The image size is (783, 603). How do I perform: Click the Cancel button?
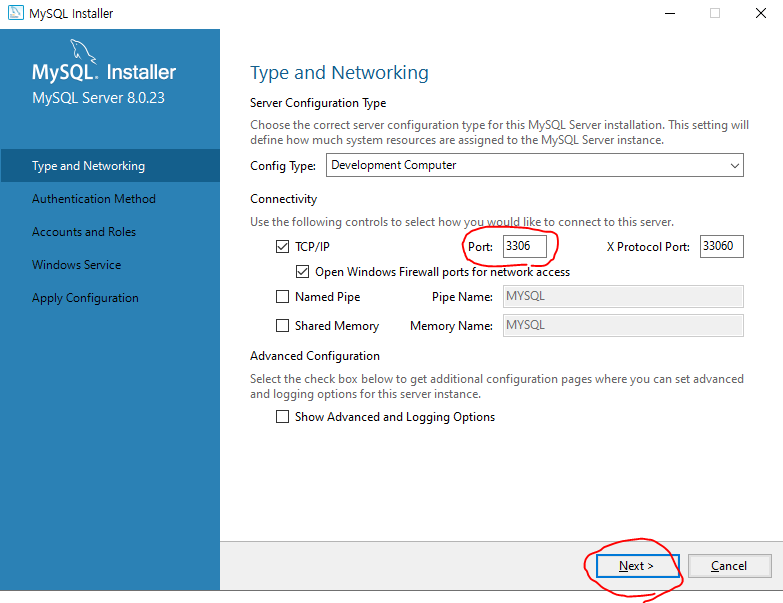click(x=730, y=566)
